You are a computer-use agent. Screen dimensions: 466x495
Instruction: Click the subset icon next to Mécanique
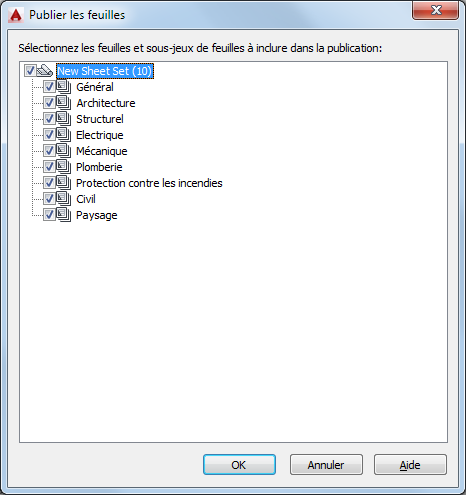(x=63, y=151)
